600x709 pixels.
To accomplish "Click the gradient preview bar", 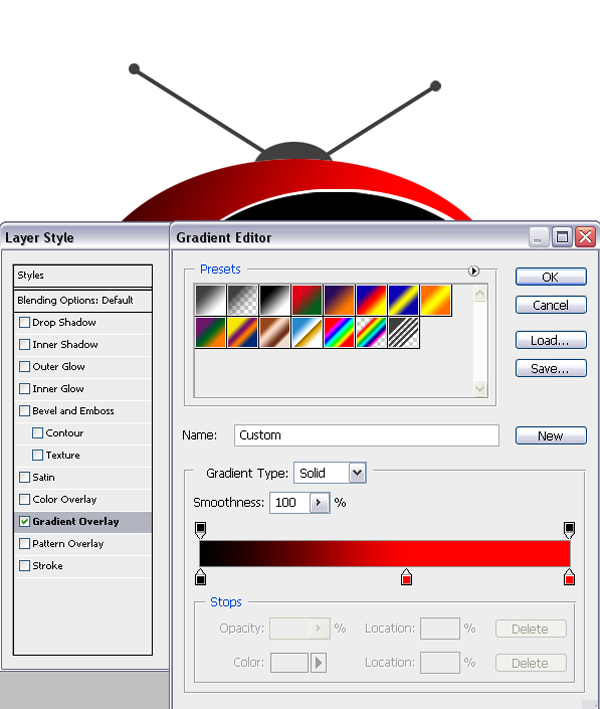I will point(385,553).
